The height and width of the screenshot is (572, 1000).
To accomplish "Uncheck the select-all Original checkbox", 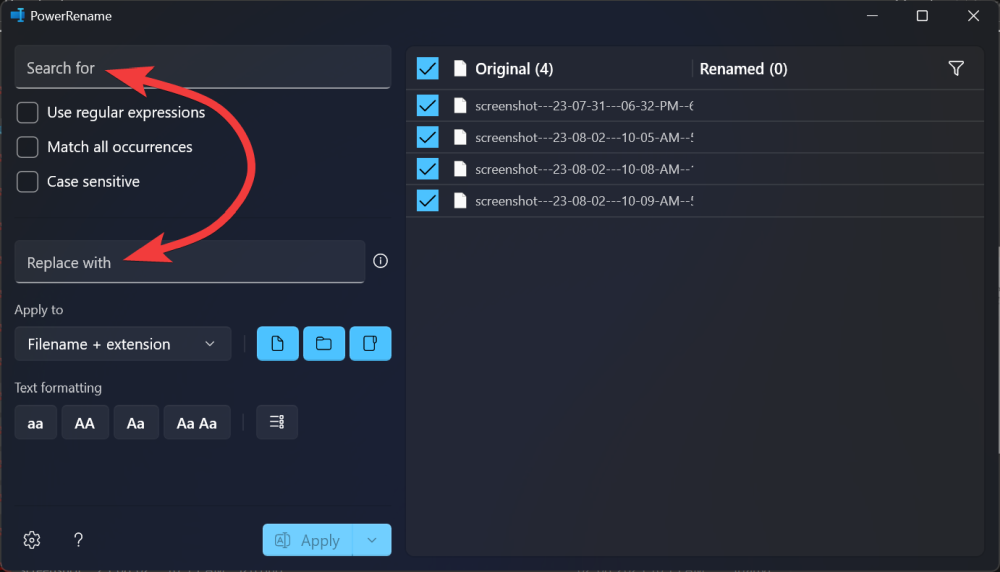I will 427,68.
